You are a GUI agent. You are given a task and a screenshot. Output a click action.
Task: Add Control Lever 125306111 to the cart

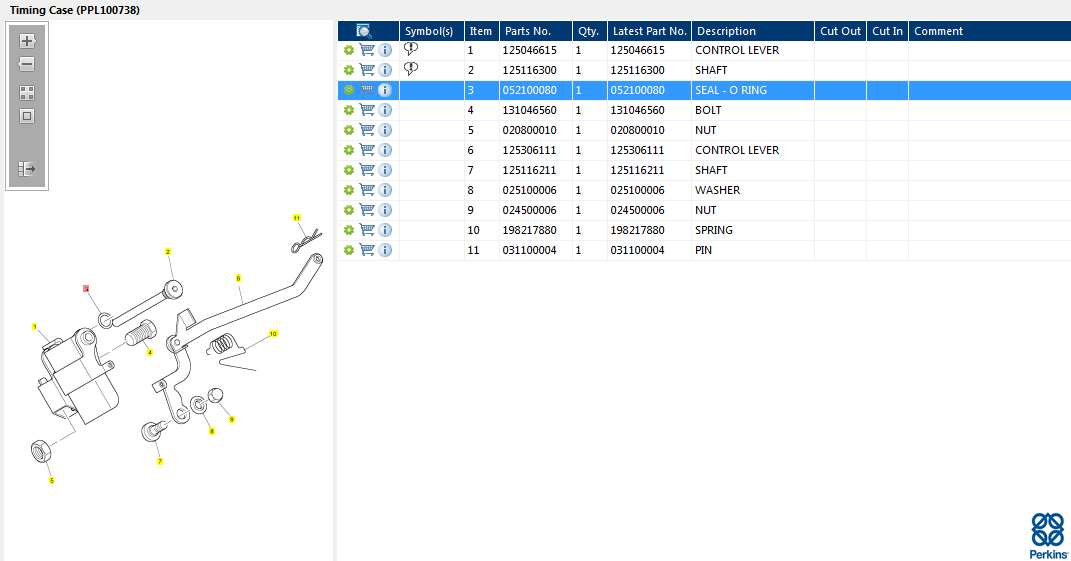click(x=367, y=150)
